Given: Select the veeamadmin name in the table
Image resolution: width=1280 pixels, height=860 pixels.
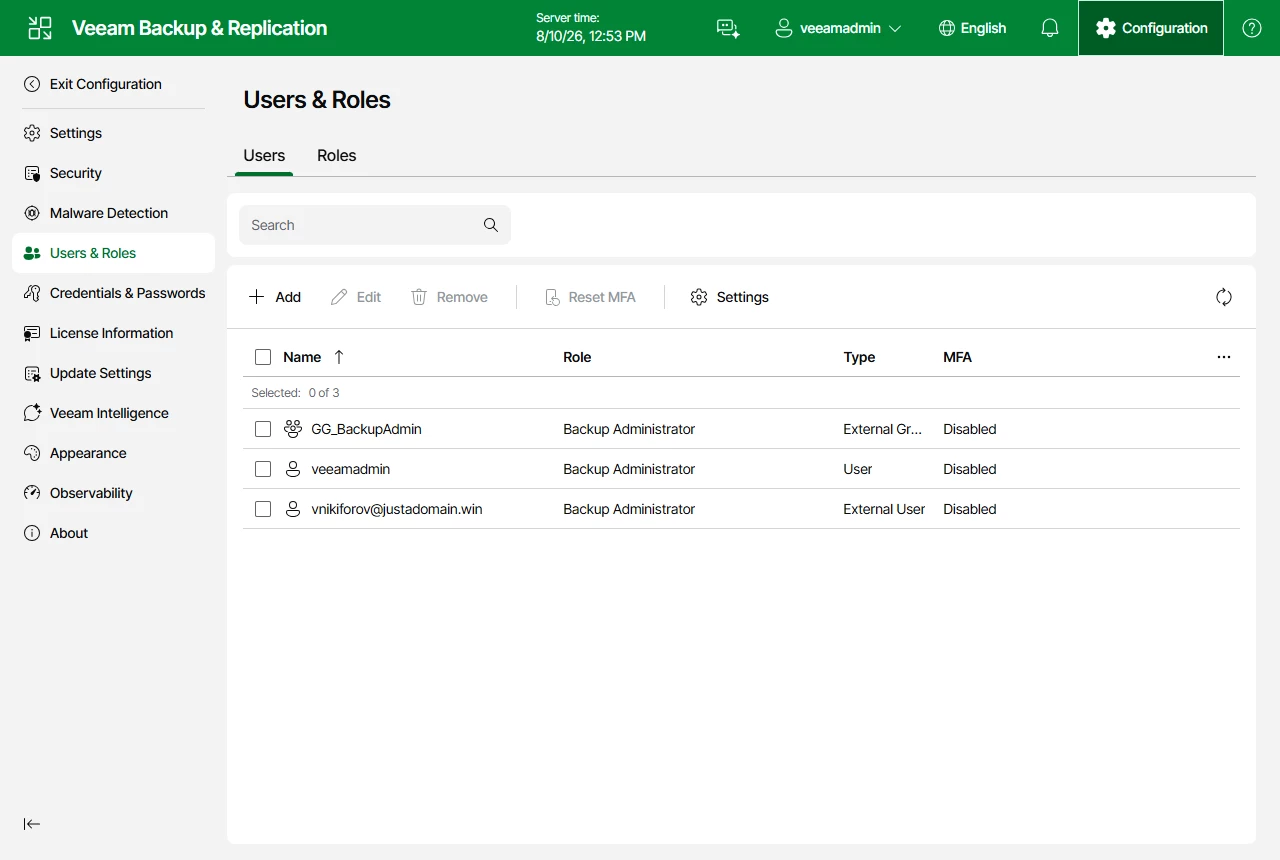Looking at the screenshot, I should [351, 469].
